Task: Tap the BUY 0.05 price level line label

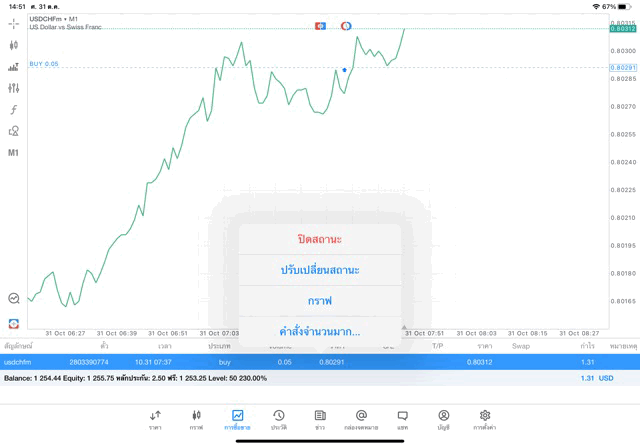Action: coord(44,64)
